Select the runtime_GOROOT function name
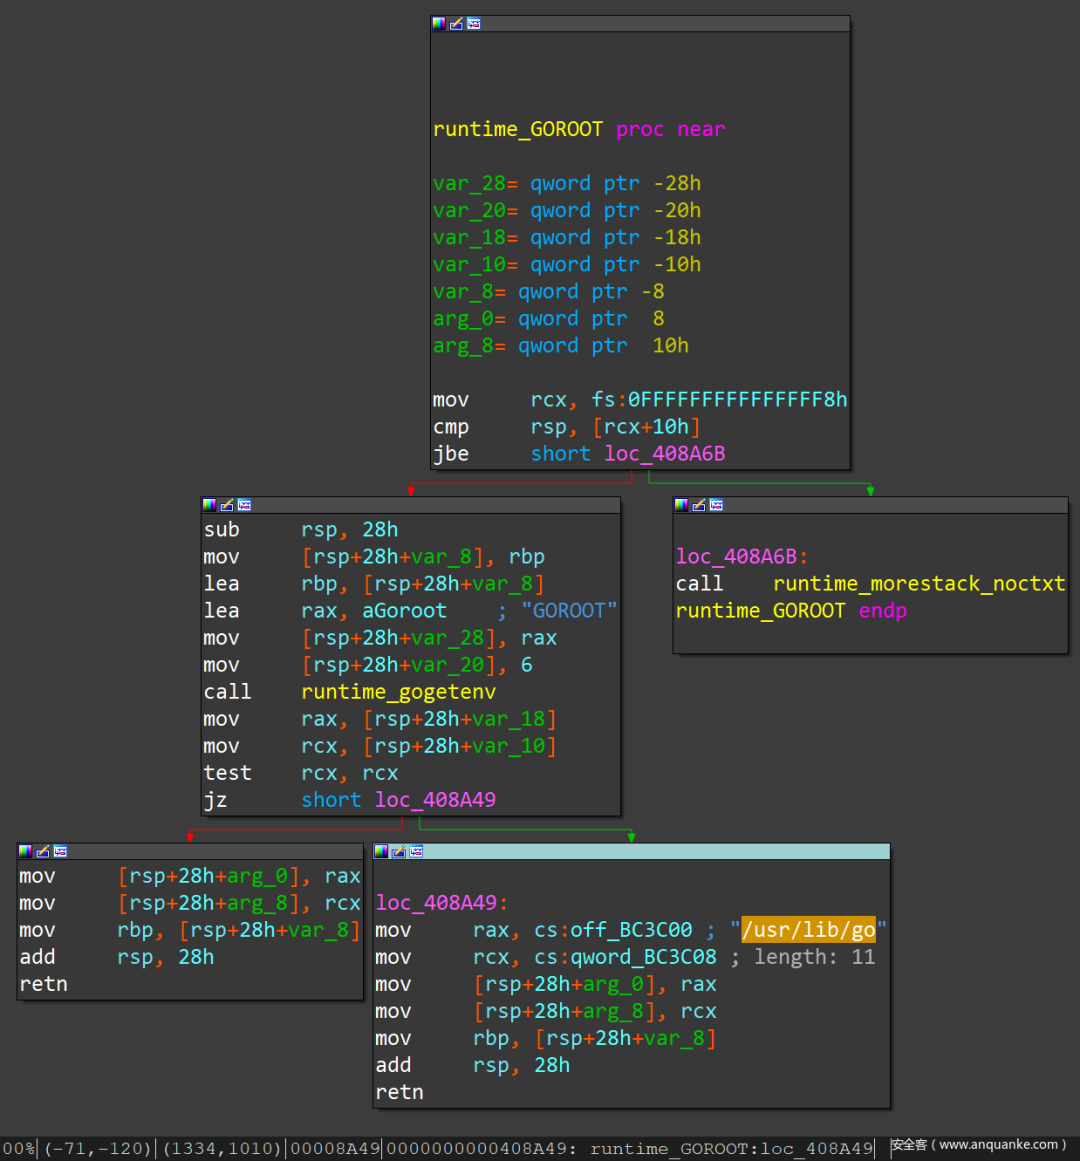This screenshot has width=1080, height=1161. [x=516, y=128]
